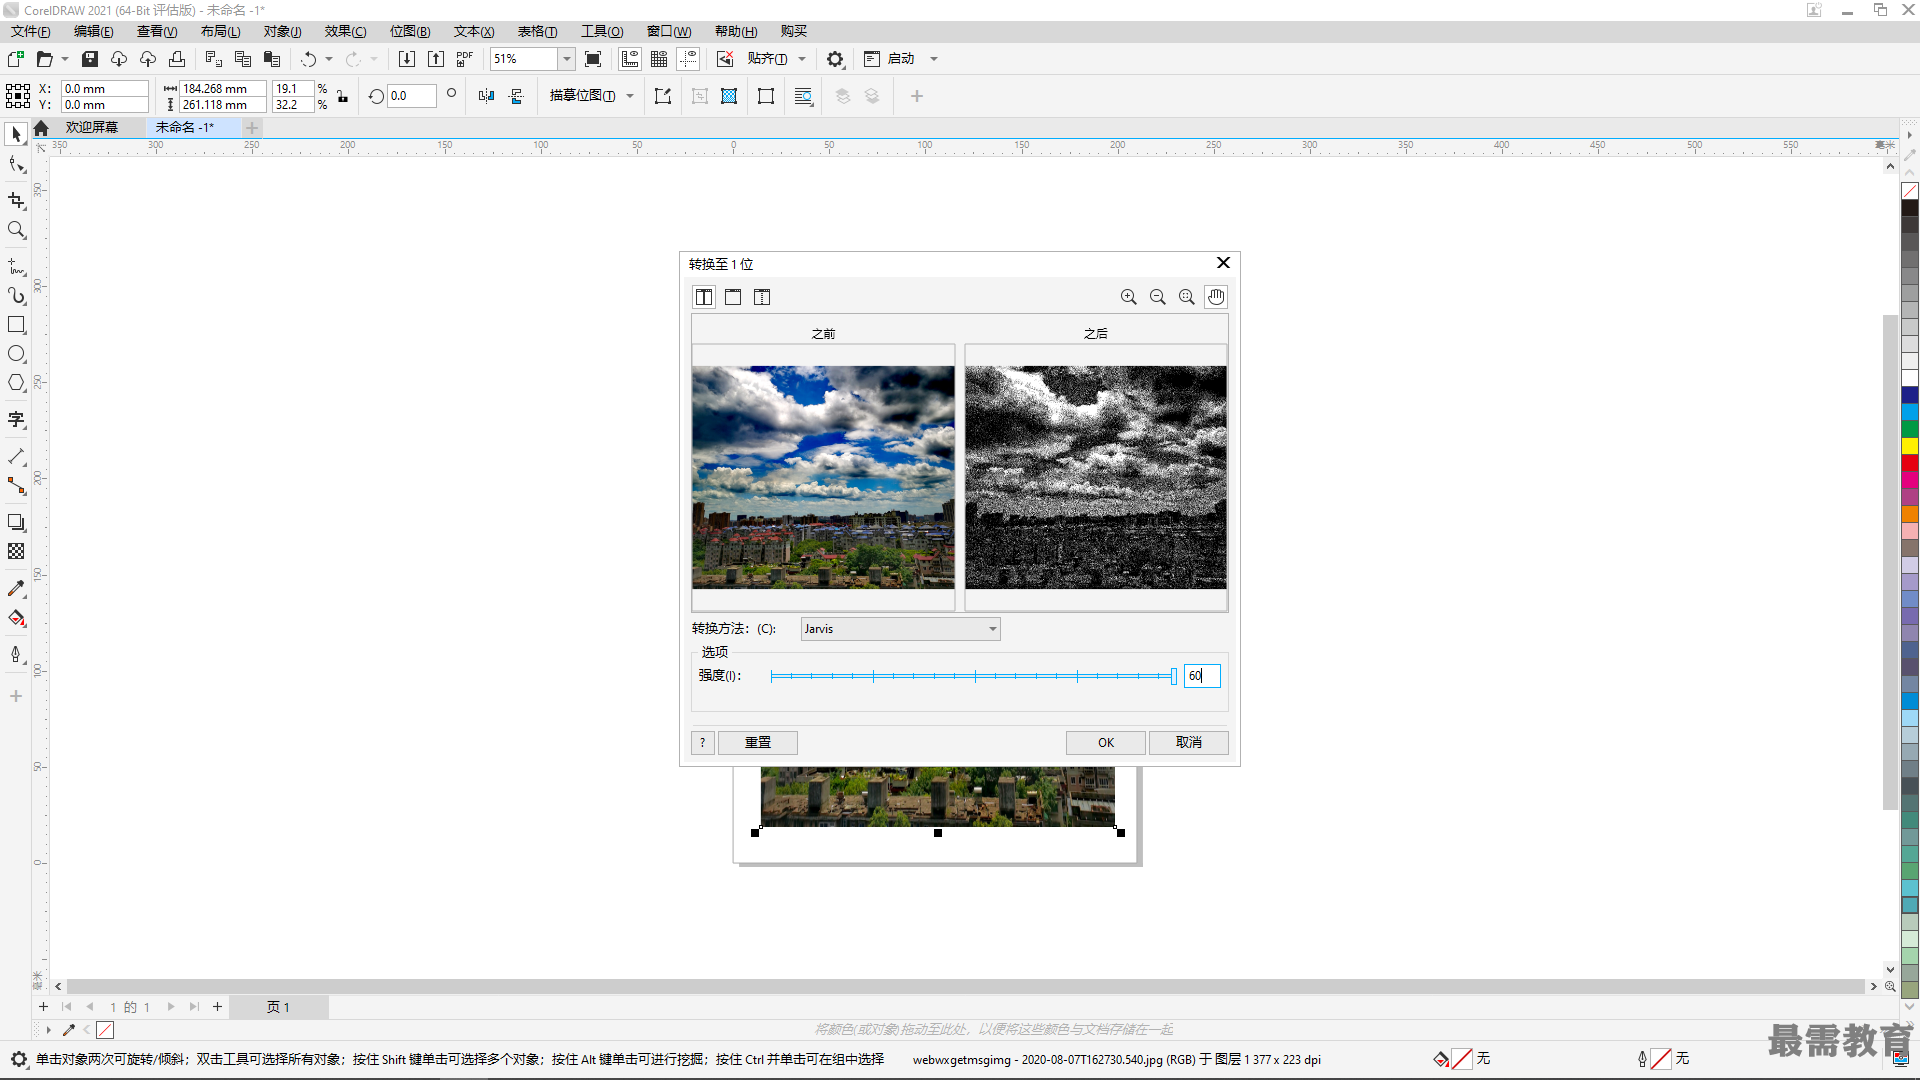Select the Transparency tool
1920x1080 pixels.
(x=16, y=551)
